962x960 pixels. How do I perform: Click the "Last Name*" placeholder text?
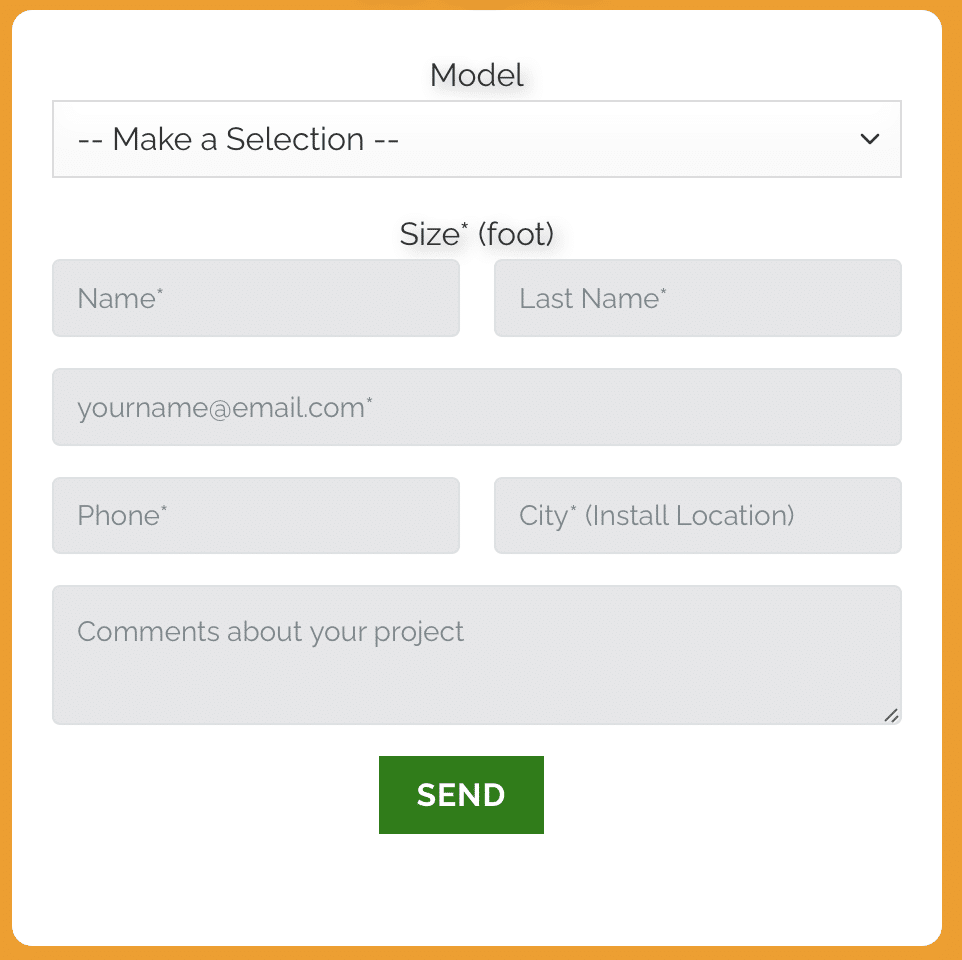pyautogui.click(x=592, y=298)
